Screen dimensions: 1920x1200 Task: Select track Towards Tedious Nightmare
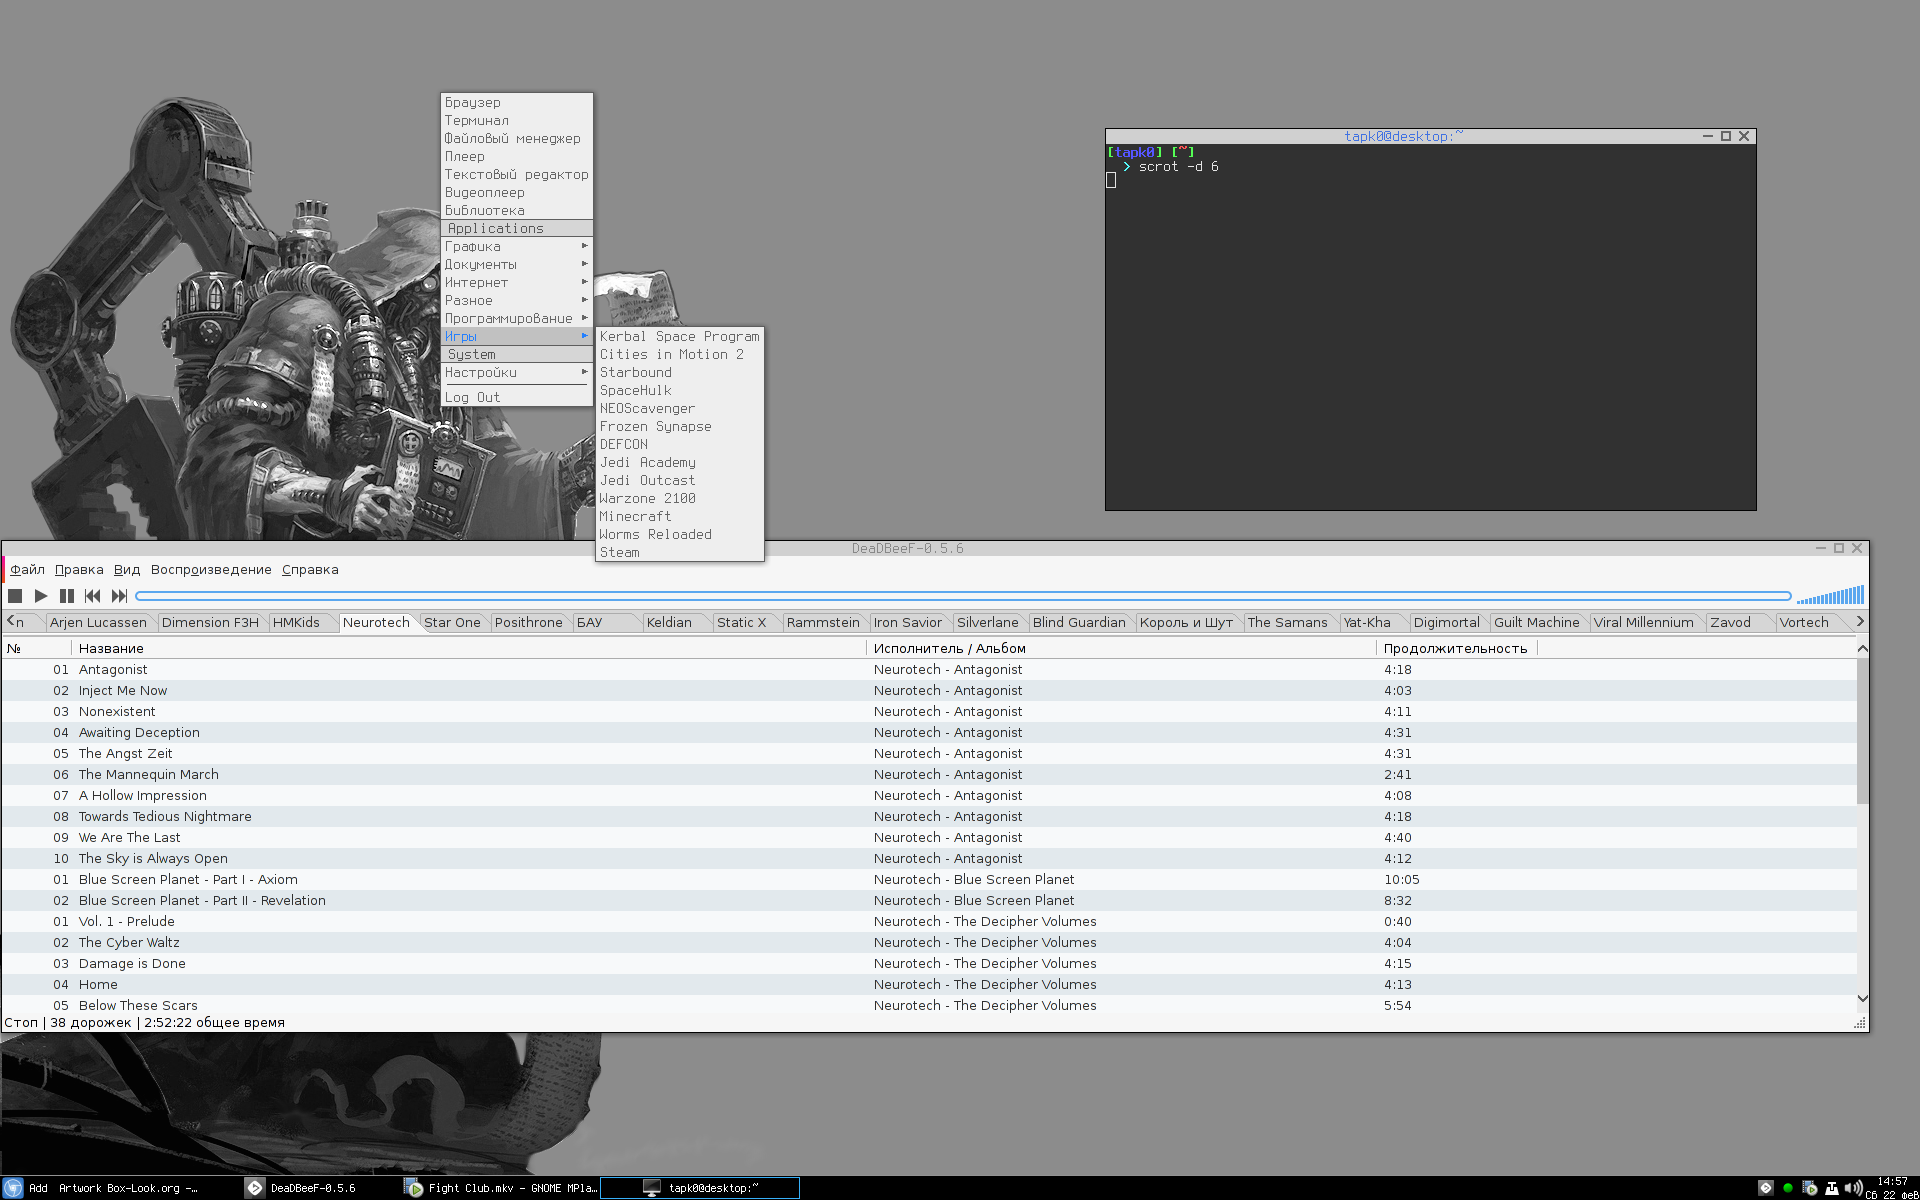point(929,816)
